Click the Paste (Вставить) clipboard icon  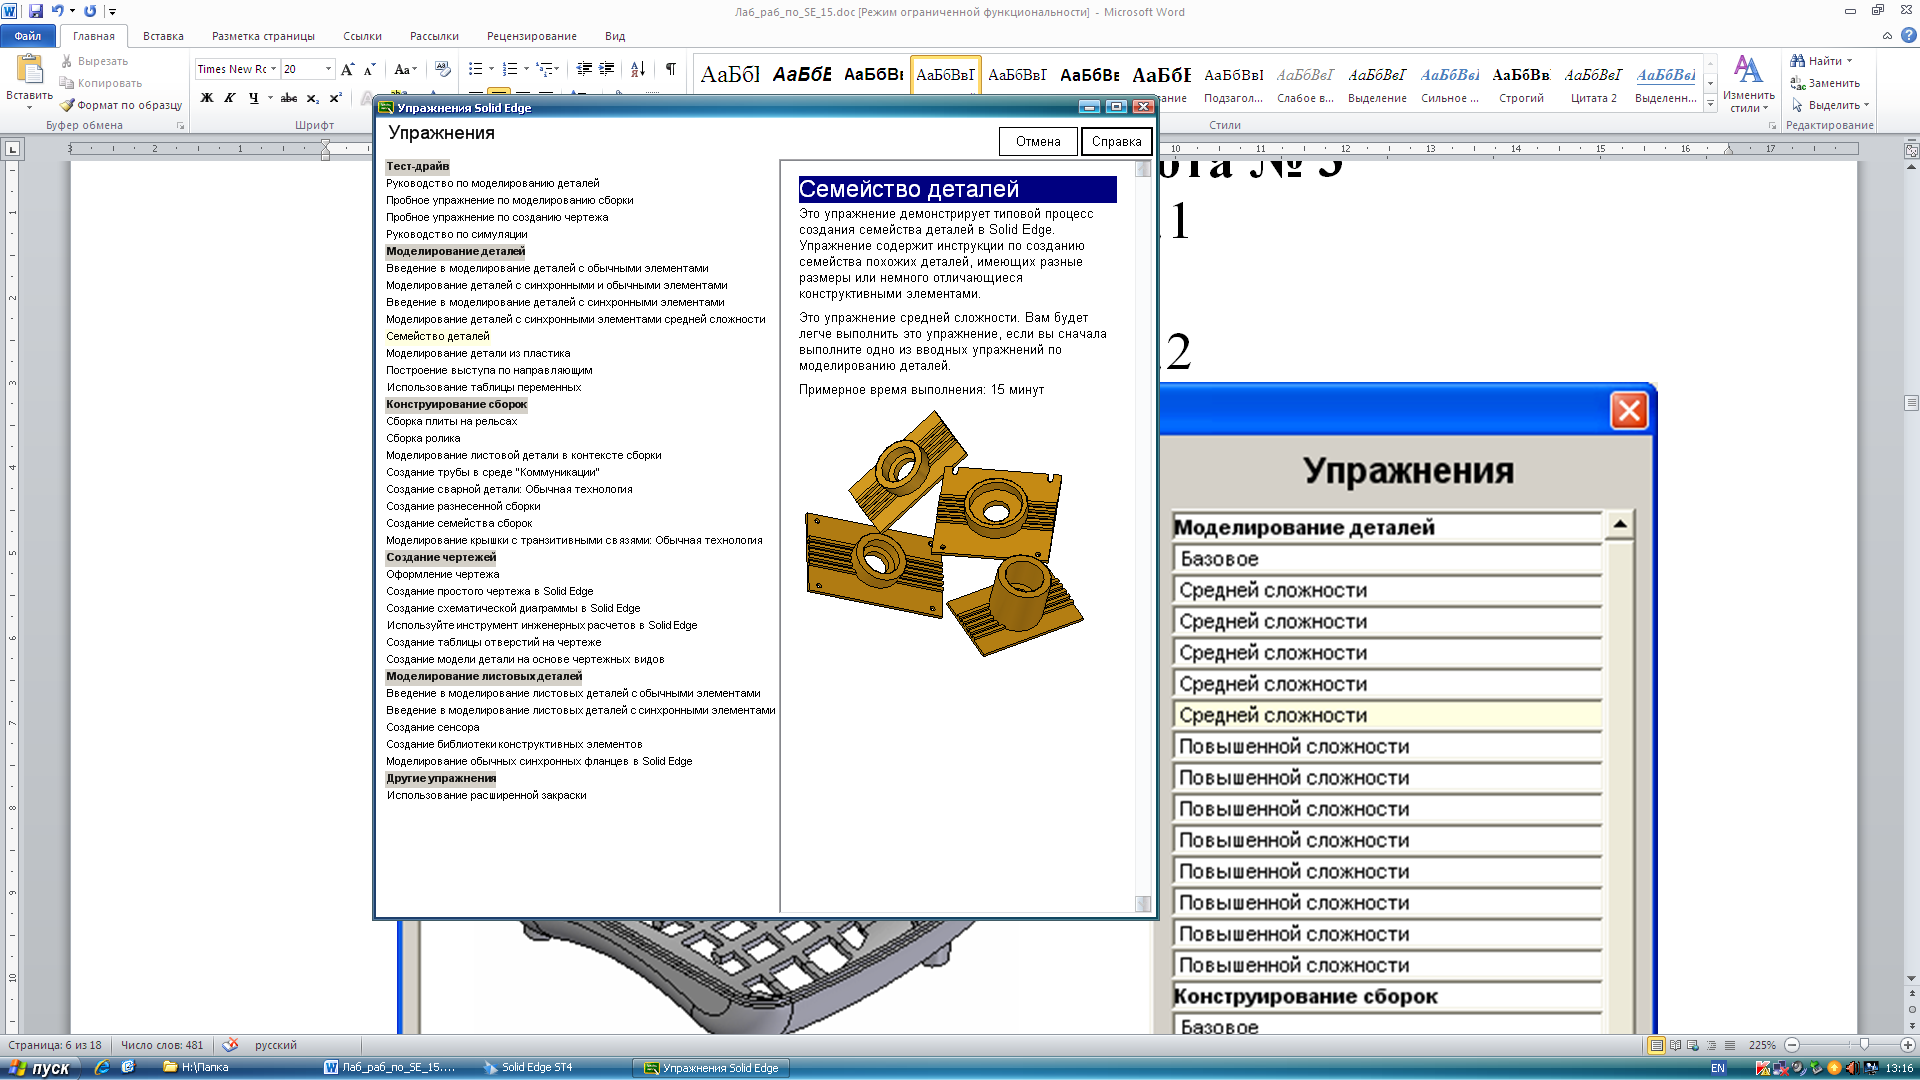[29, 69]
